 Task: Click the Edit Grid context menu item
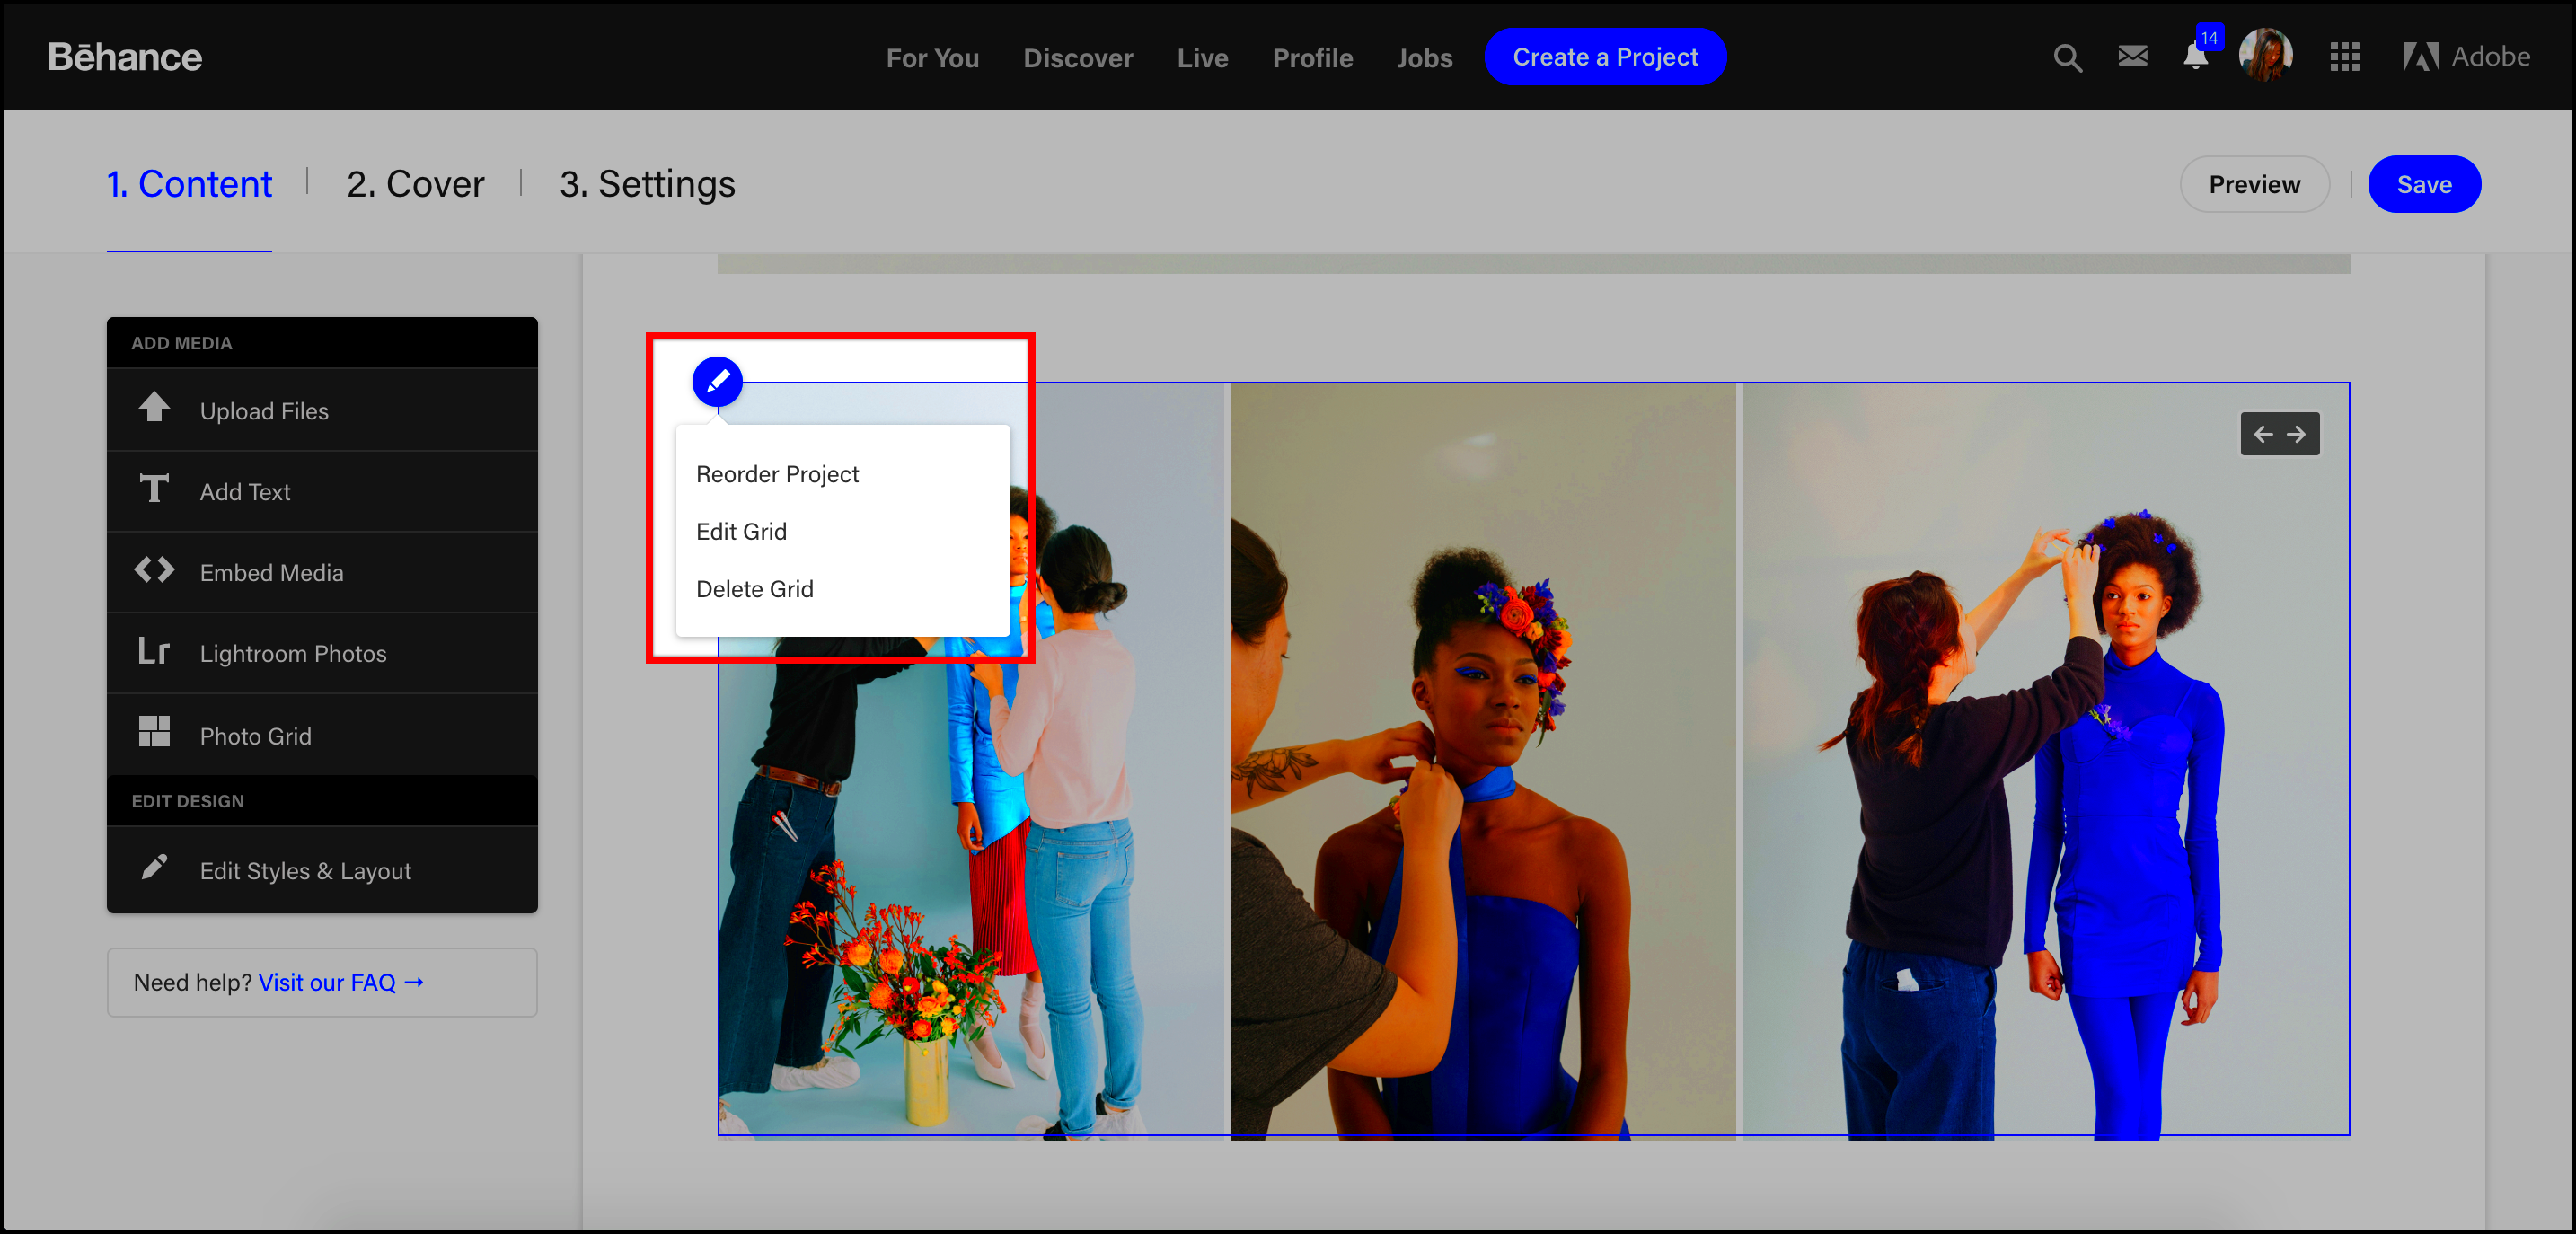pyautogui.click(x=743, y=531)
